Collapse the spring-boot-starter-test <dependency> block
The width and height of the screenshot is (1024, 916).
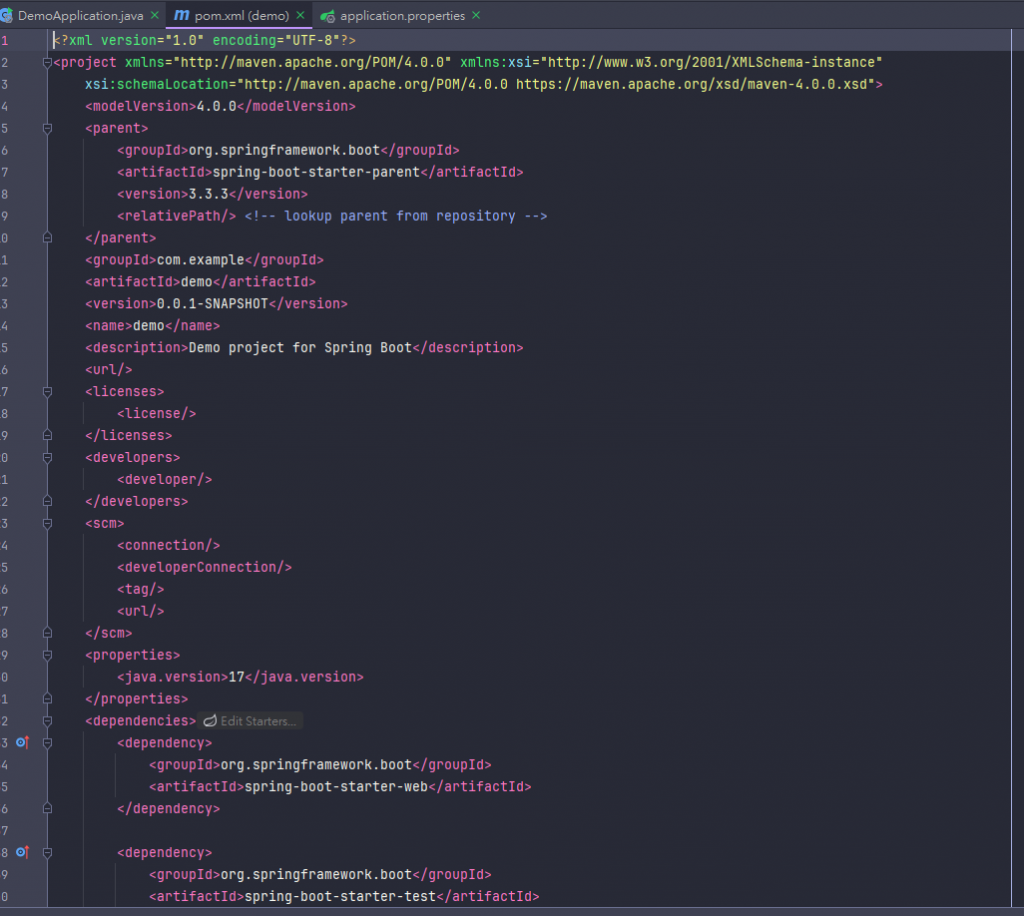47,853
